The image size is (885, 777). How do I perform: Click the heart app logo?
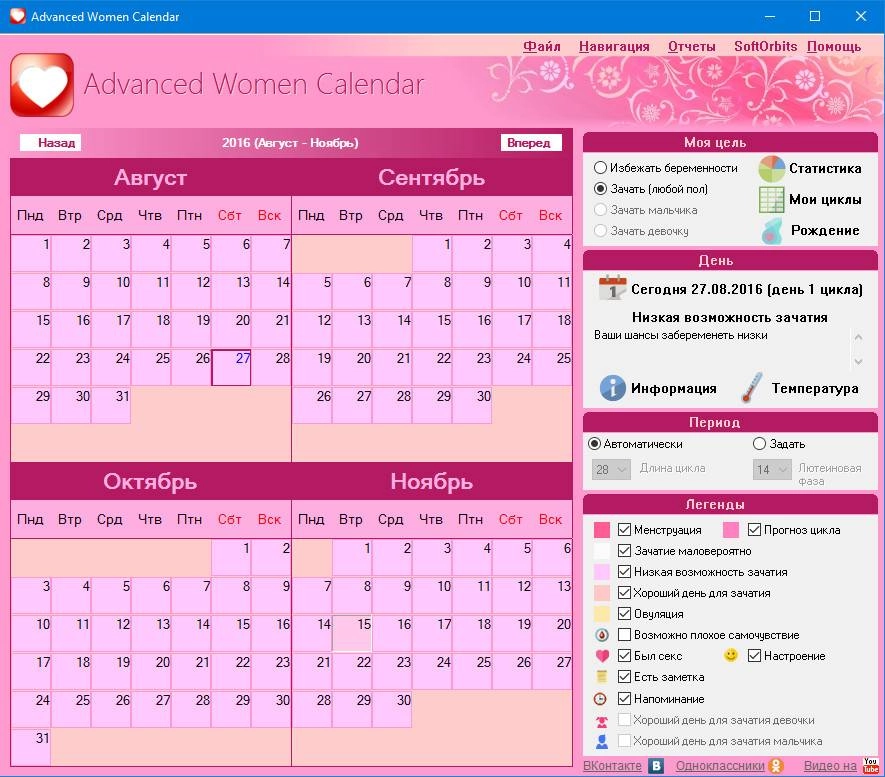(x=42, y=85)
